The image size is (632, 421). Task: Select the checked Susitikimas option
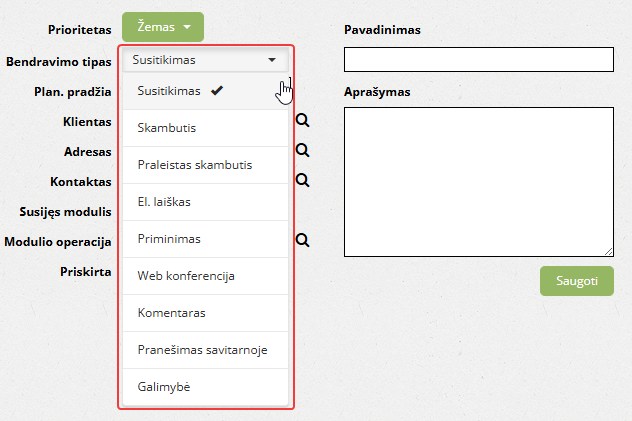tap(206, 91)
